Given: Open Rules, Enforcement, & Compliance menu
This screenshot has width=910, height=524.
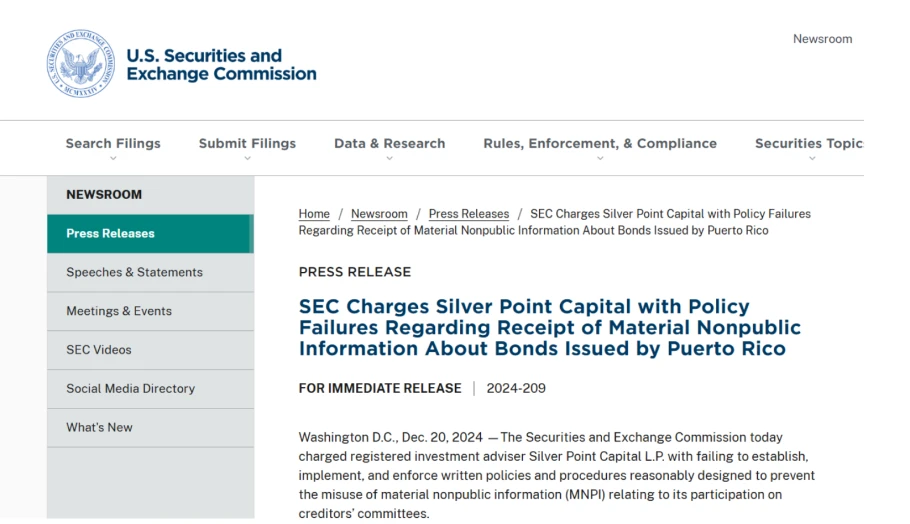Looking at the screenshot, I should click(x=600, y=143).
